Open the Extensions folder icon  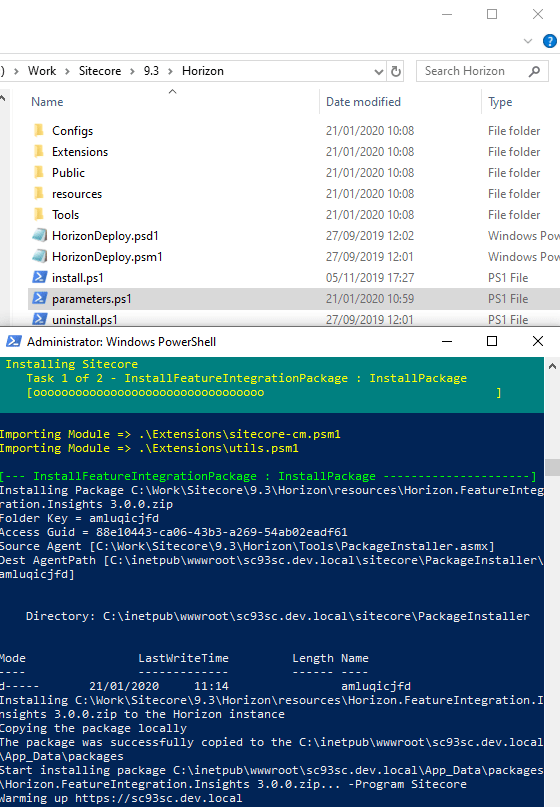pos(39,151)
